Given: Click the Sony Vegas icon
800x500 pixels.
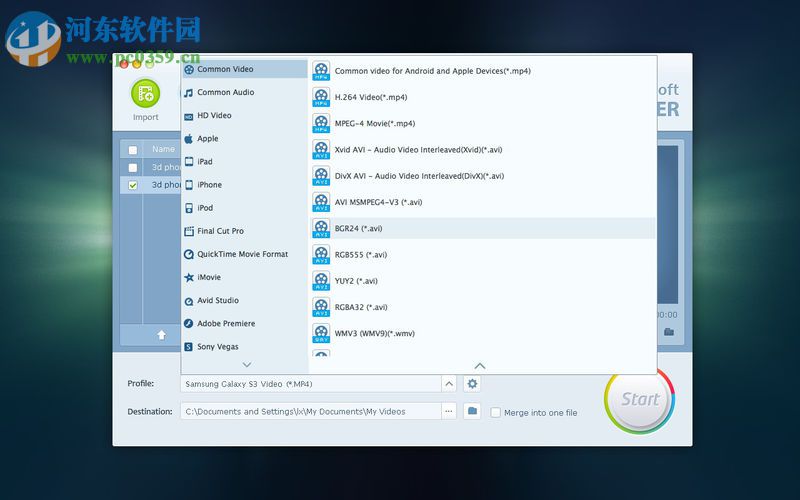Looking at the screenshot, I should pyautogui.click(x=189, y=347).
